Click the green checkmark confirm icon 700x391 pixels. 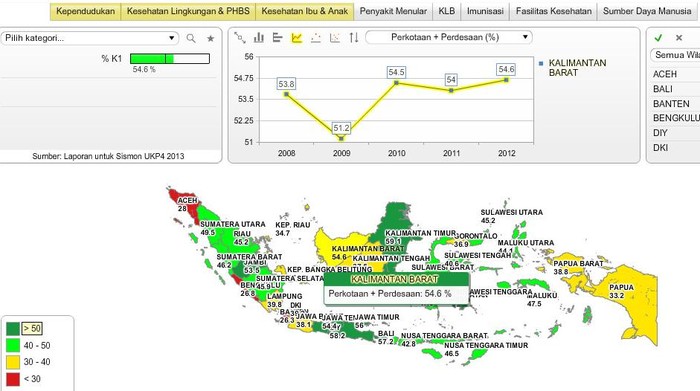[658, 38]
